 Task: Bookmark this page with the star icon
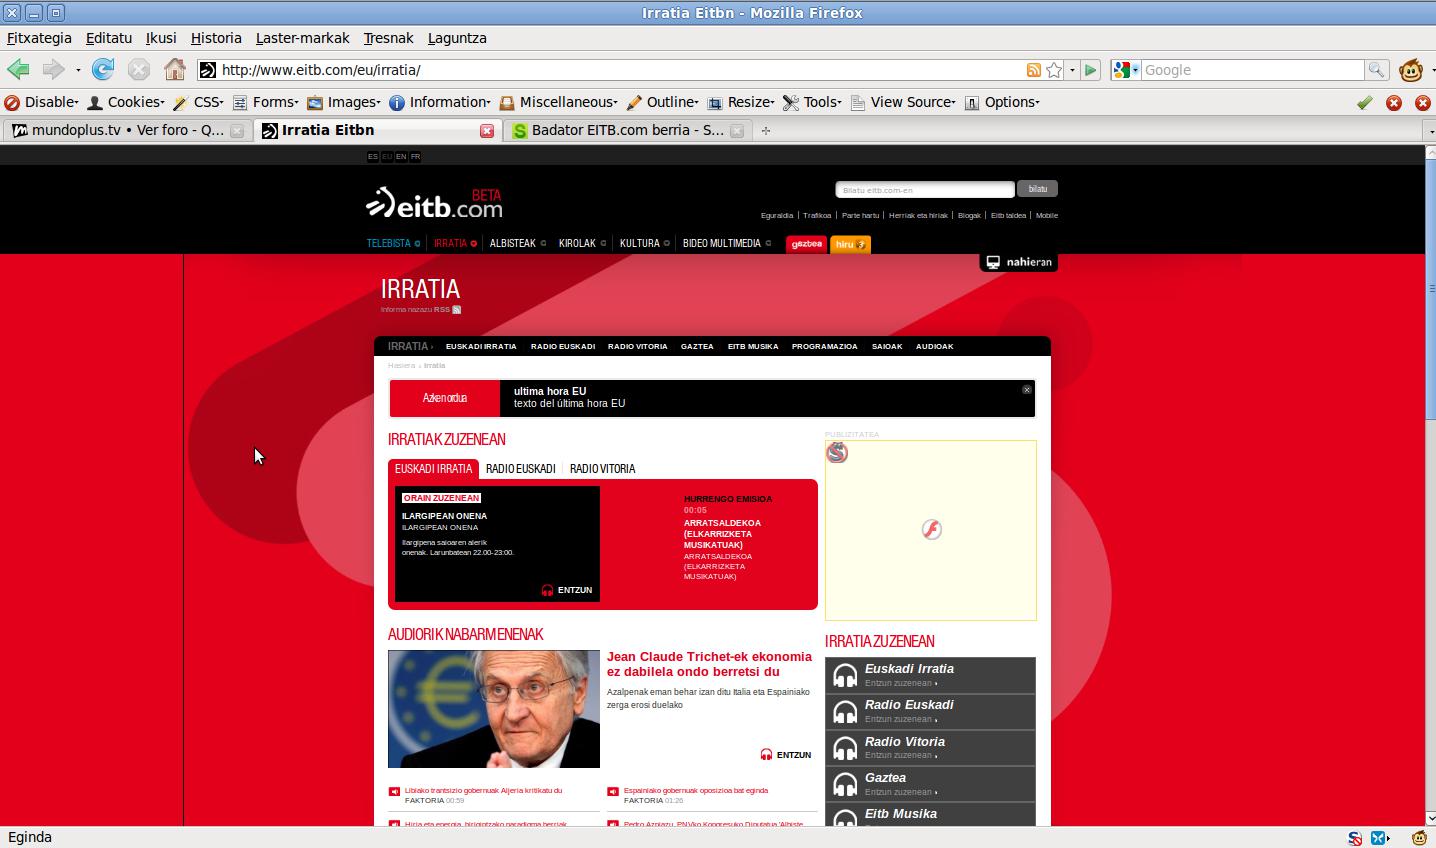[1054, 70]
